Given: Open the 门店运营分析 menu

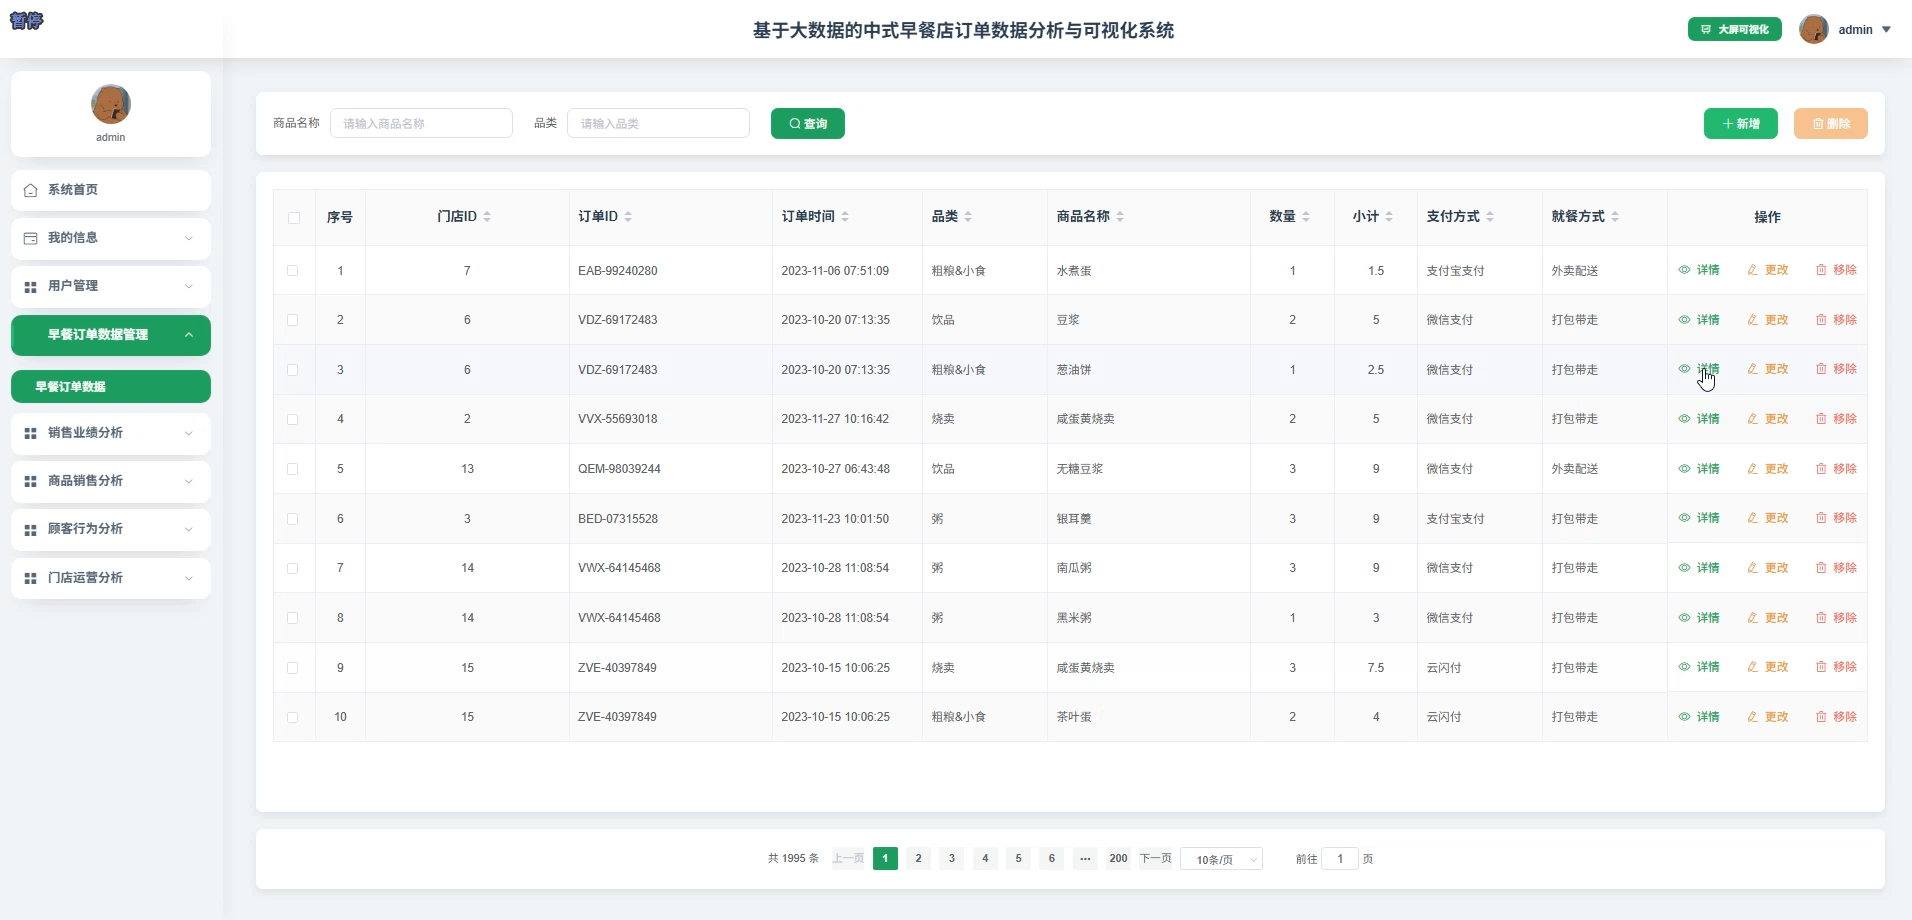Looking at the screenshot, I should pos(111,578).
